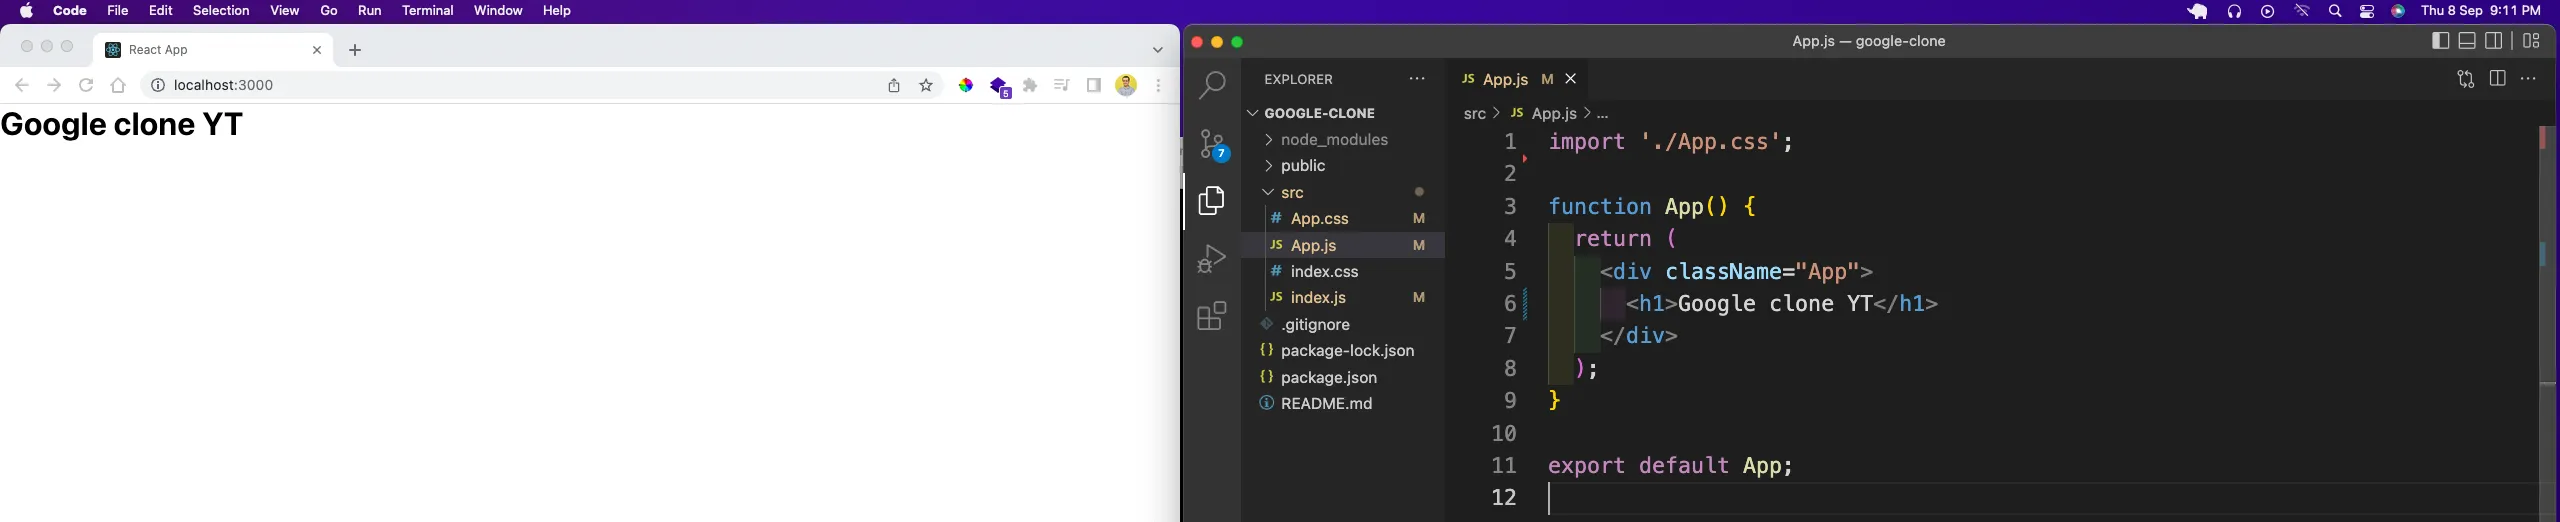This screenshot has height=522, width=2560.
Task: Open the Run and Debug view
Action: [1212, 259]
